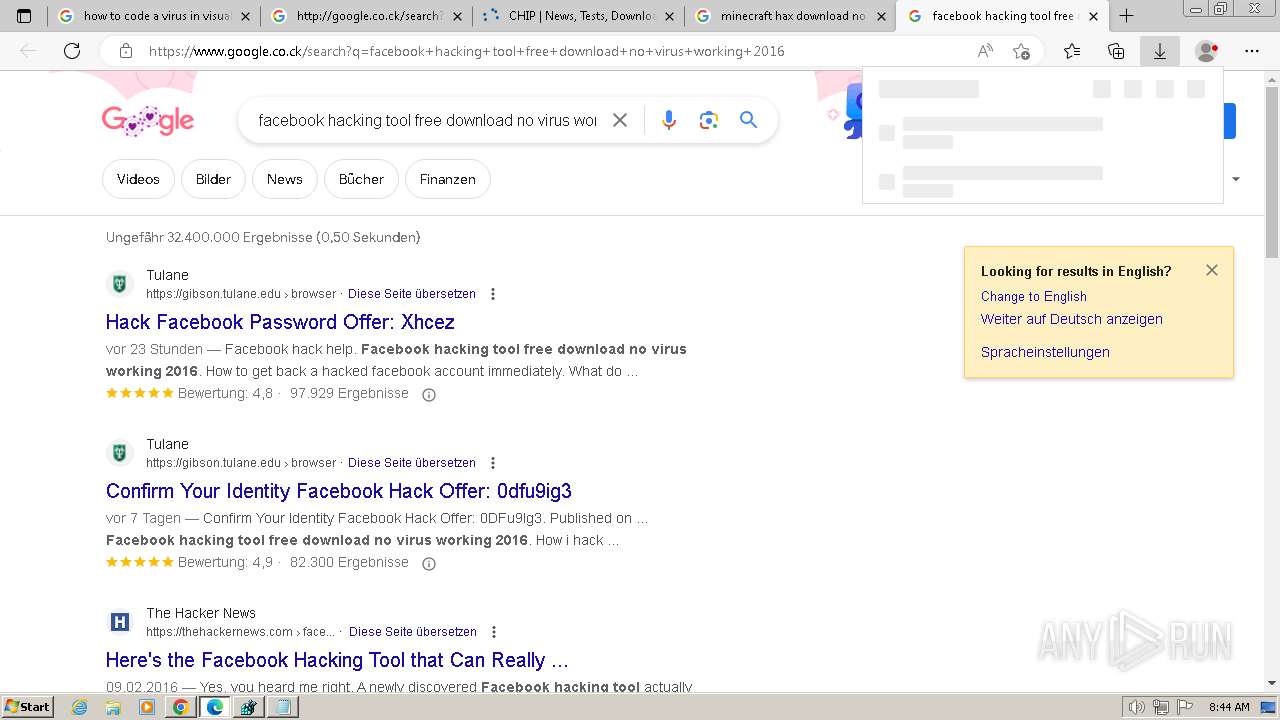Show rating info for 4,9 result
The width and height of the screenshot is (1280, 720).
pyautogui.click(x=429, y=563)
